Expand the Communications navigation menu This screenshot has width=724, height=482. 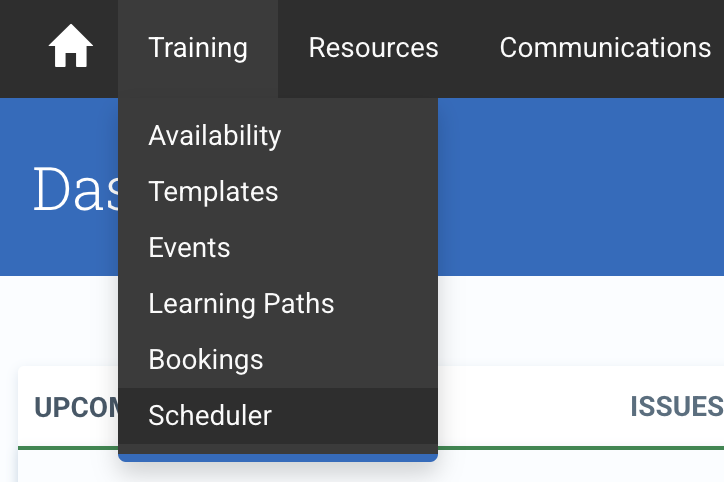pyautogui.click(x=605, y=48)
